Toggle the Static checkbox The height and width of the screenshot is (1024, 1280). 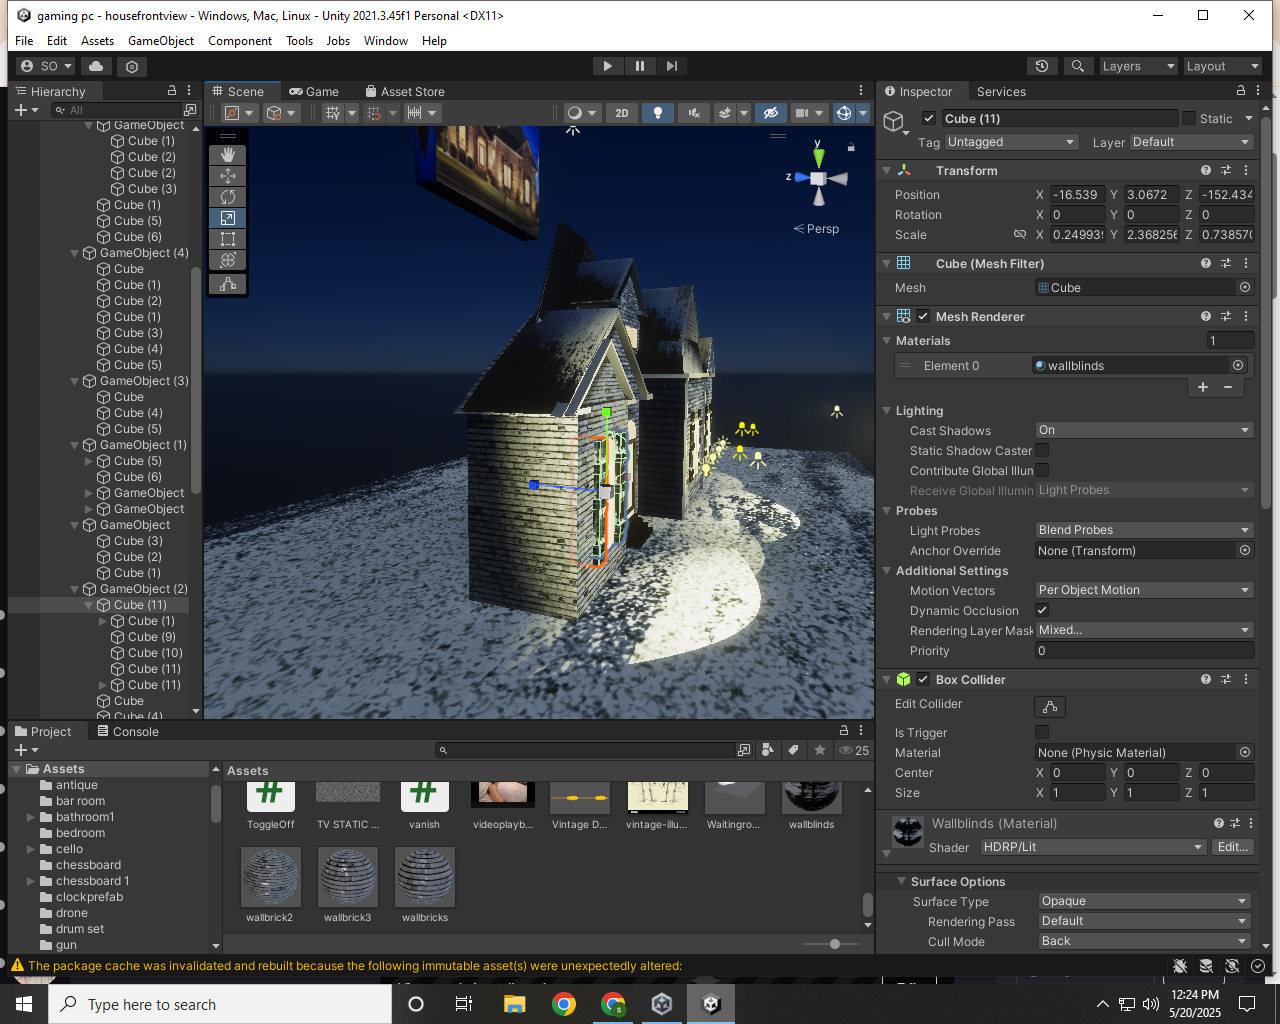pos(1189,118)
